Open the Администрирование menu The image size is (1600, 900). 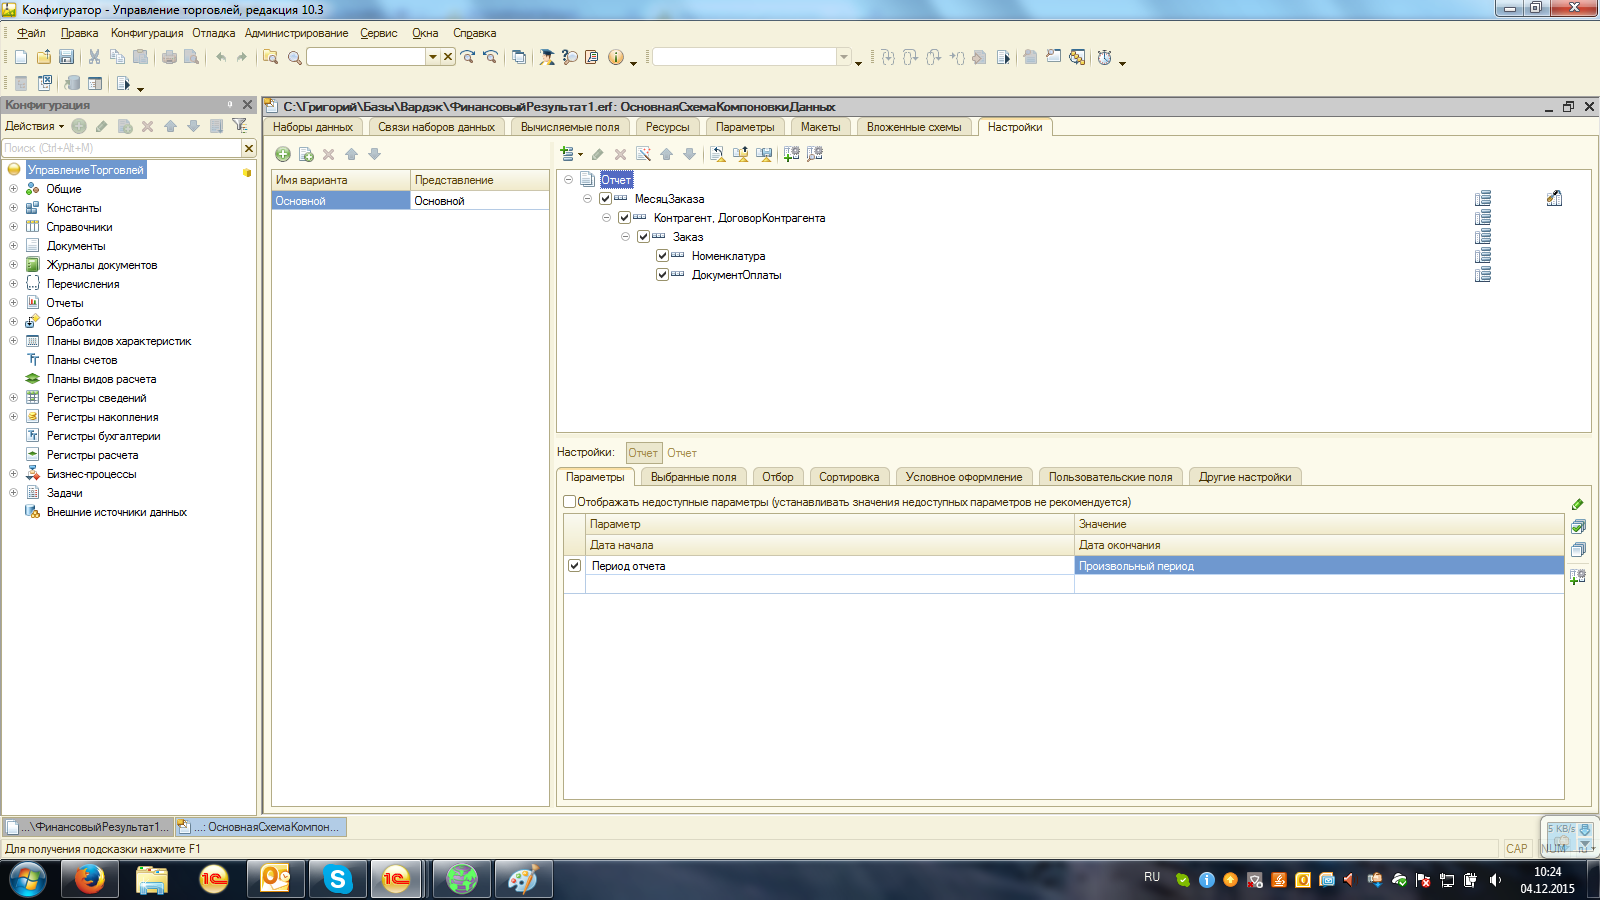coord(296,33)
